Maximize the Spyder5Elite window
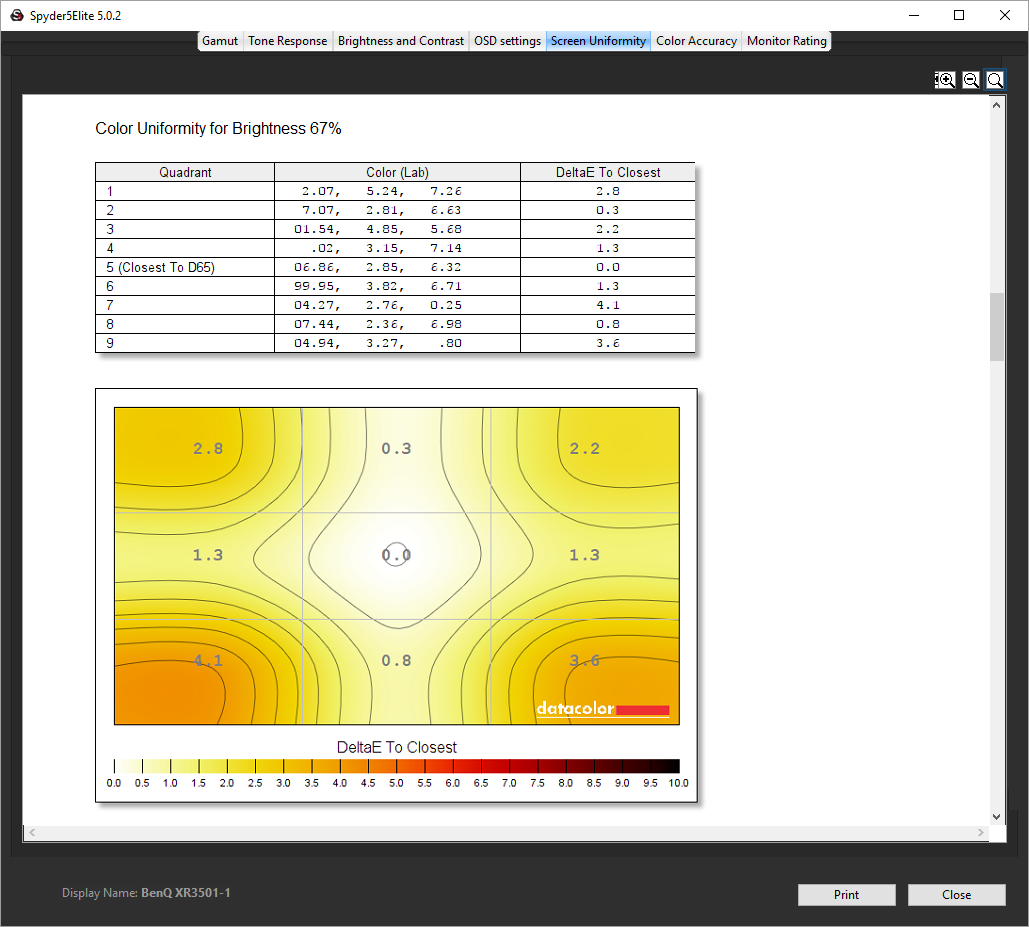Screen dimensions: 1029x927 959,15
